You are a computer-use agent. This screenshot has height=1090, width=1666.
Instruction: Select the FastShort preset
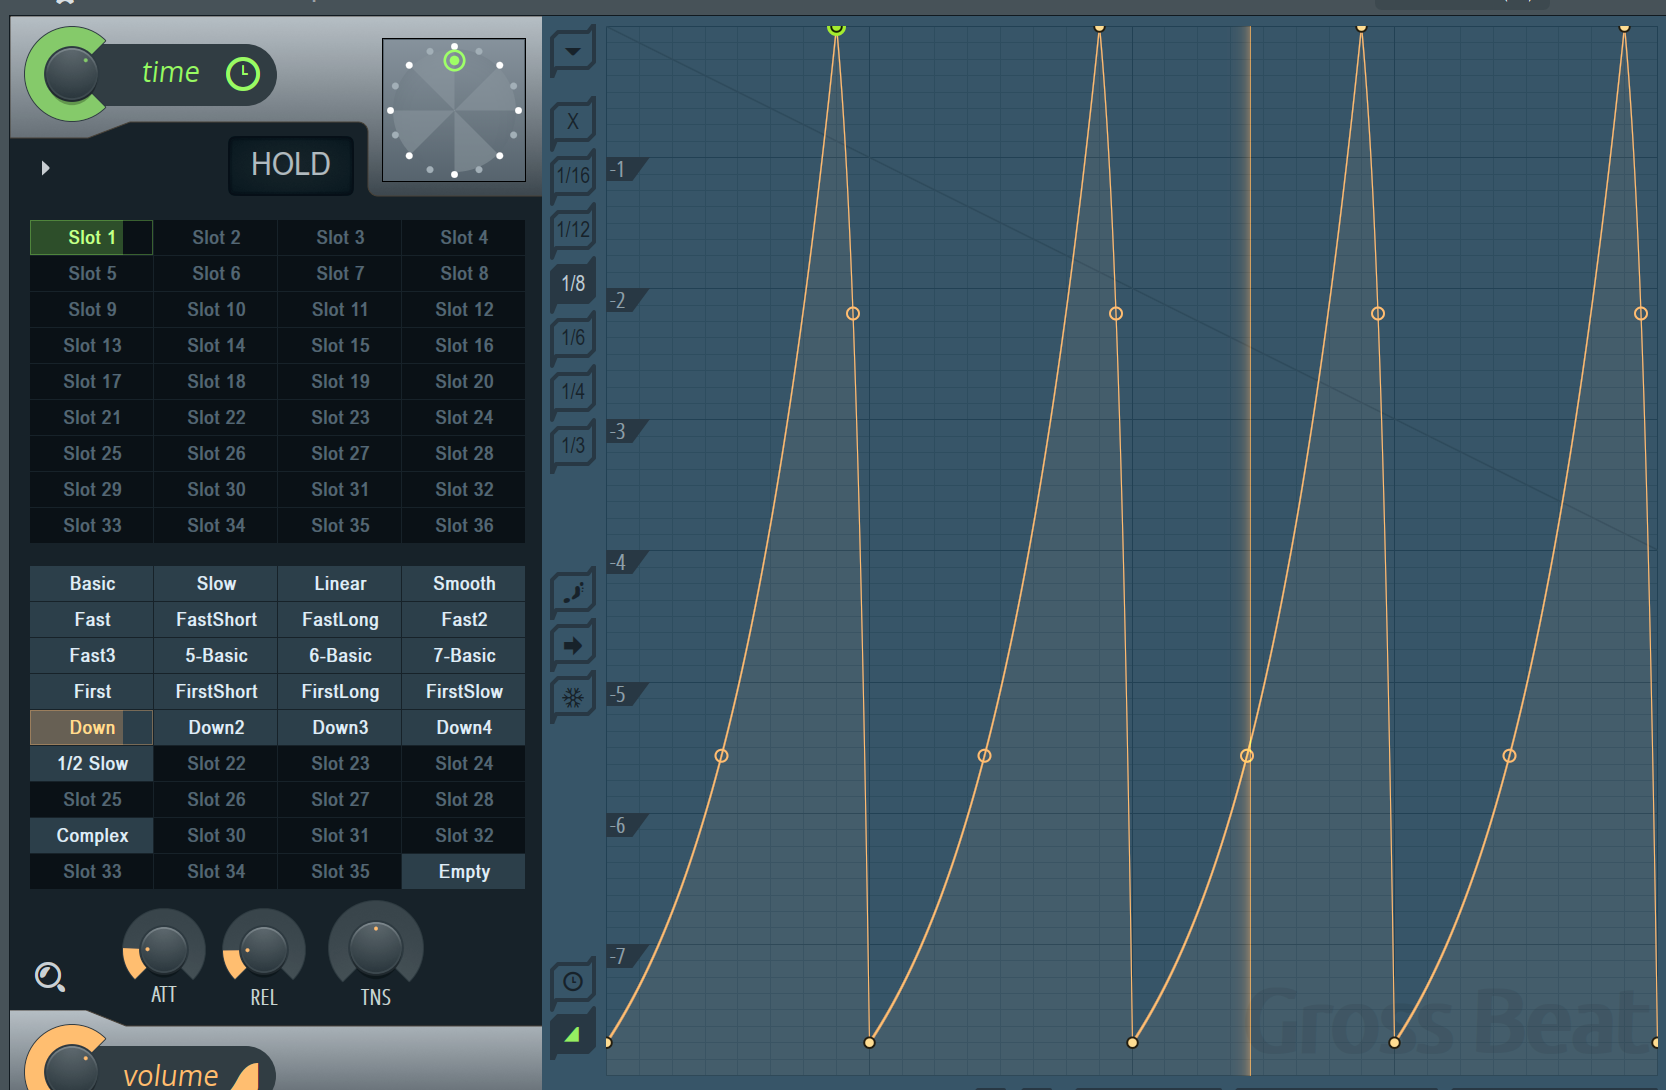pyautogui.click(x=216, y=619)
